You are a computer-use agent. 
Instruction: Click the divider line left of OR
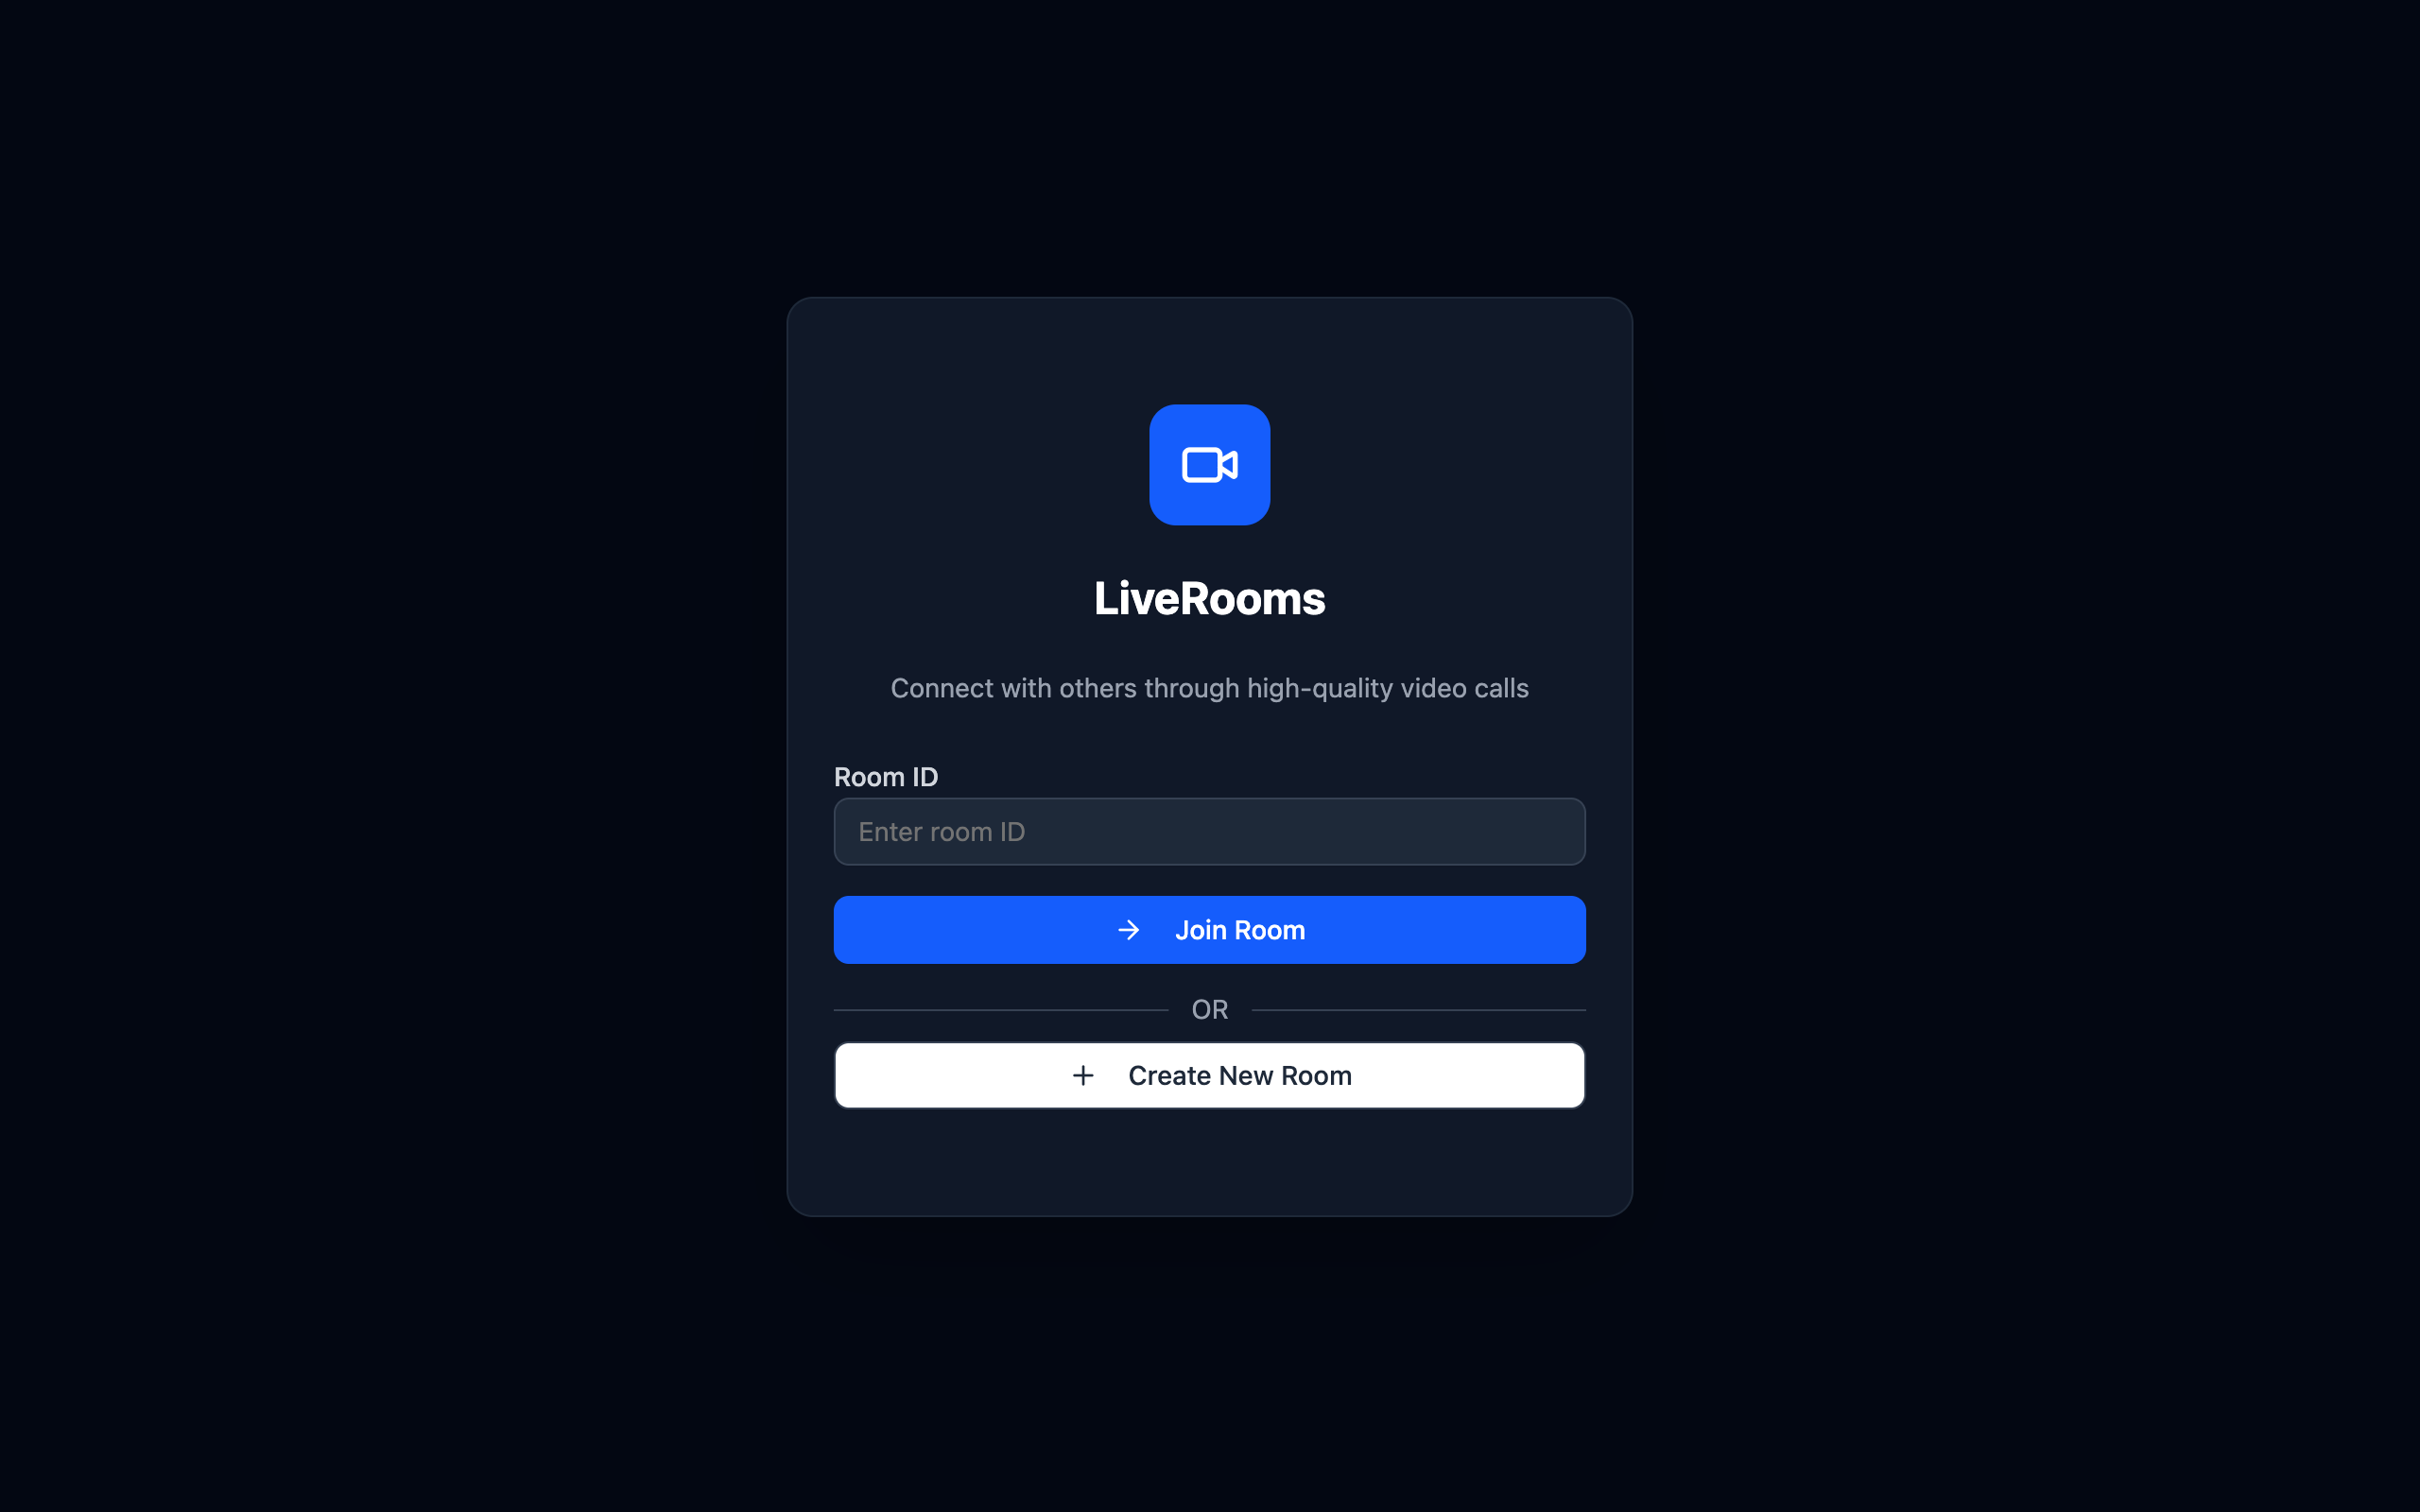[1001, 1010]
